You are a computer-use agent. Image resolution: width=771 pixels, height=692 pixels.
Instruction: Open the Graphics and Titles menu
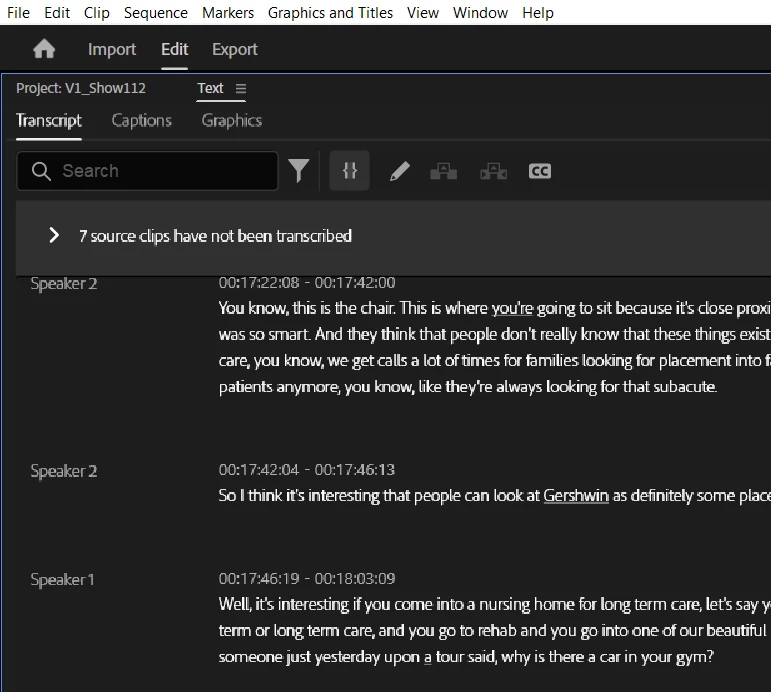coord(330,12)
